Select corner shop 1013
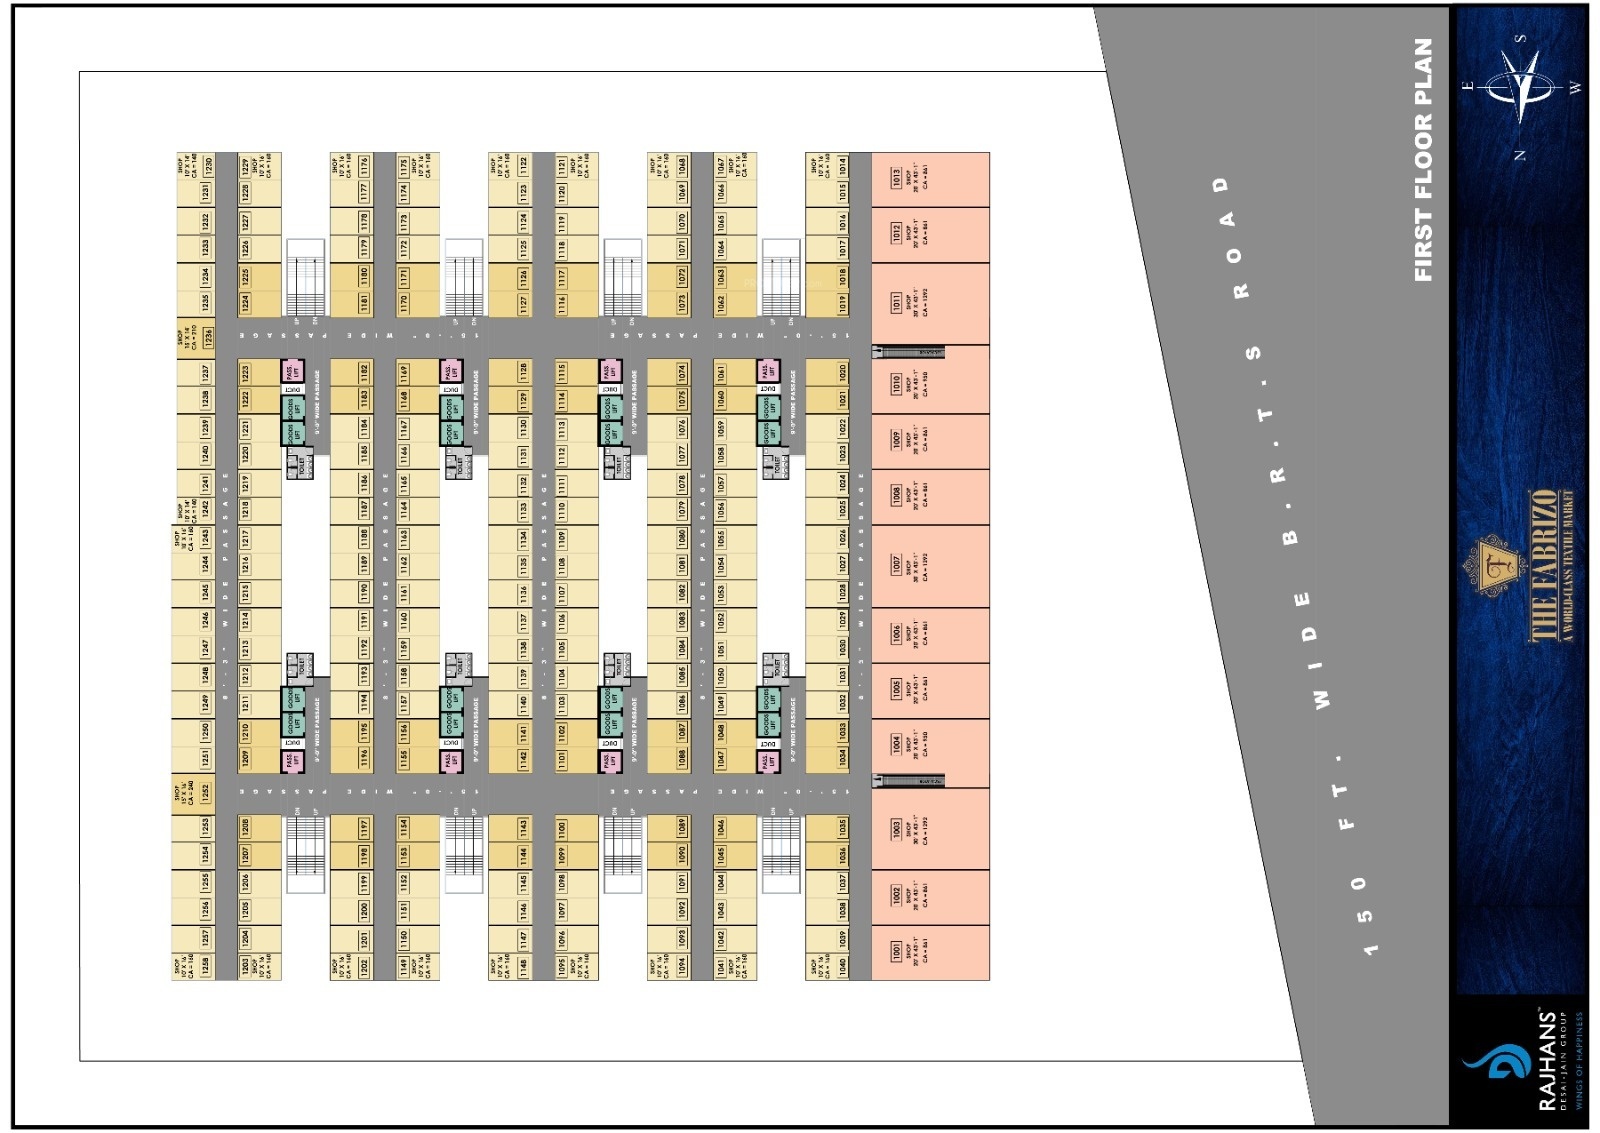 coord(930,179)
